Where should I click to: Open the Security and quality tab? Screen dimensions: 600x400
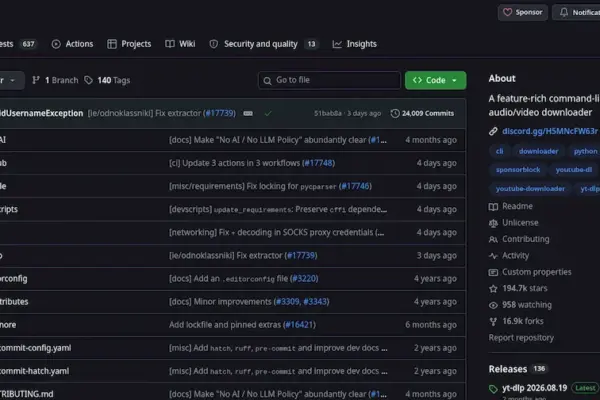coord(264,44)
